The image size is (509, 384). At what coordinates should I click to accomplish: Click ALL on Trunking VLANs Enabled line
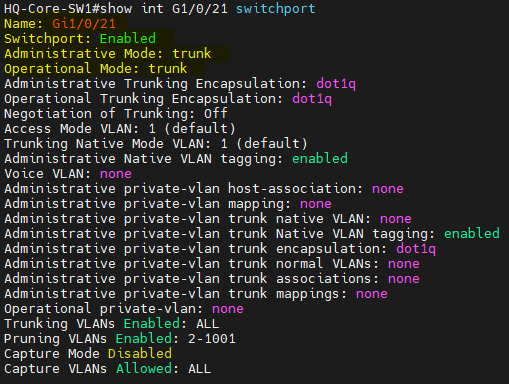point(208,324)
